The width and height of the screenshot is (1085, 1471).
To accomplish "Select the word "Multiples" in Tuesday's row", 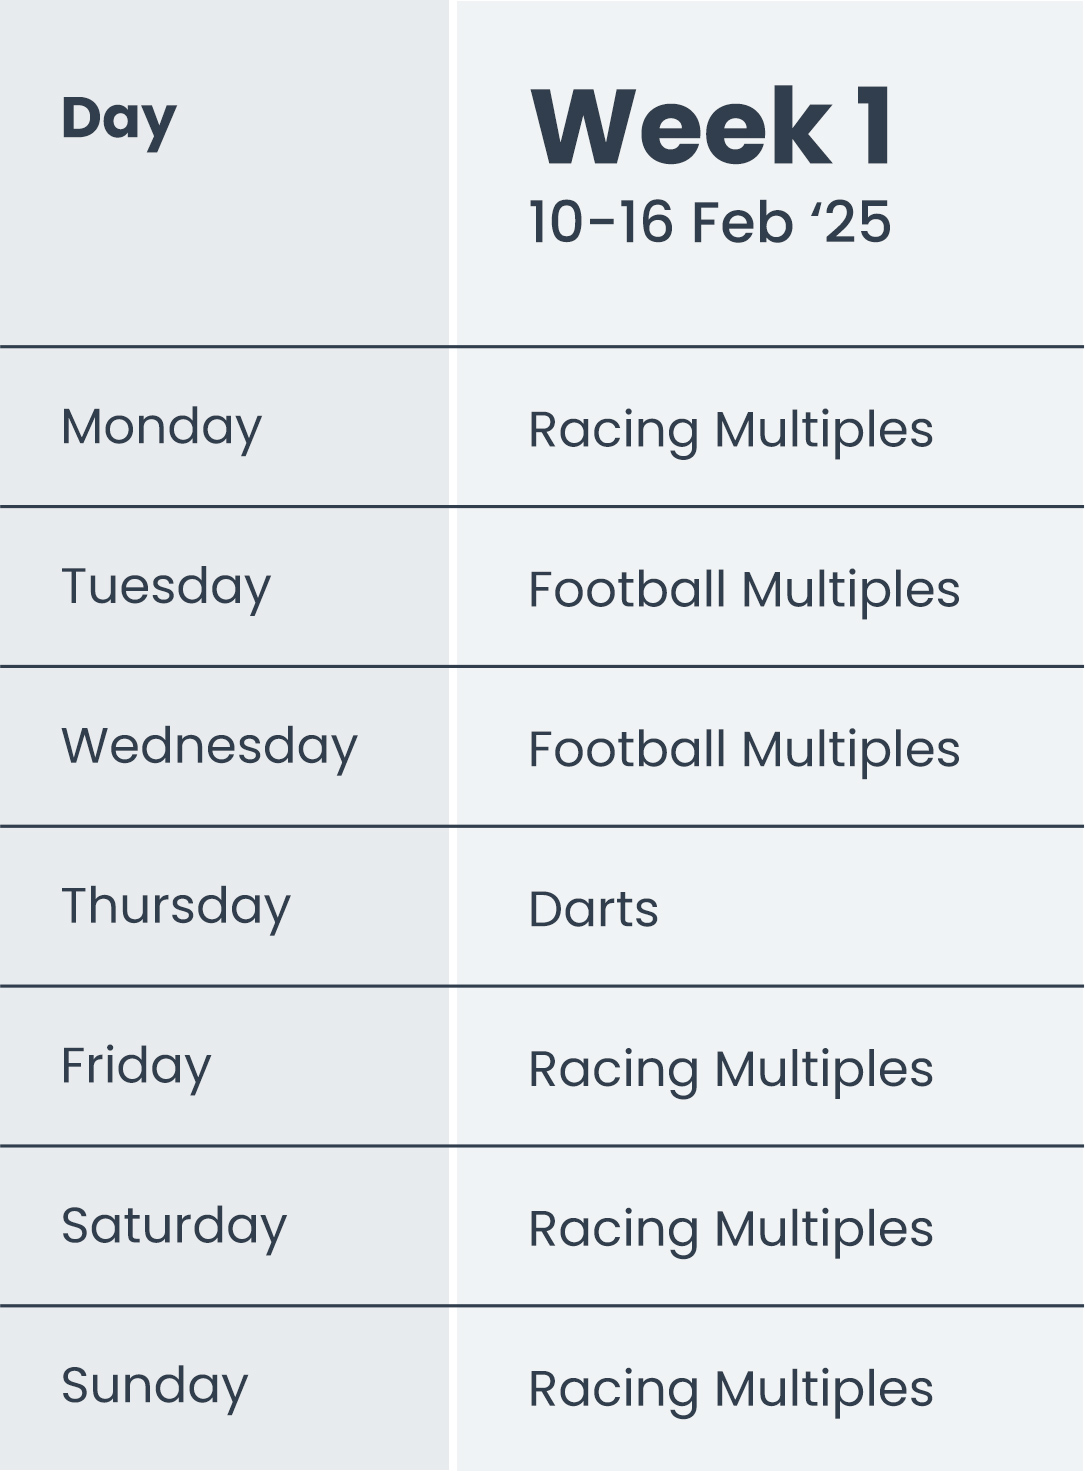I will point(851,590).
